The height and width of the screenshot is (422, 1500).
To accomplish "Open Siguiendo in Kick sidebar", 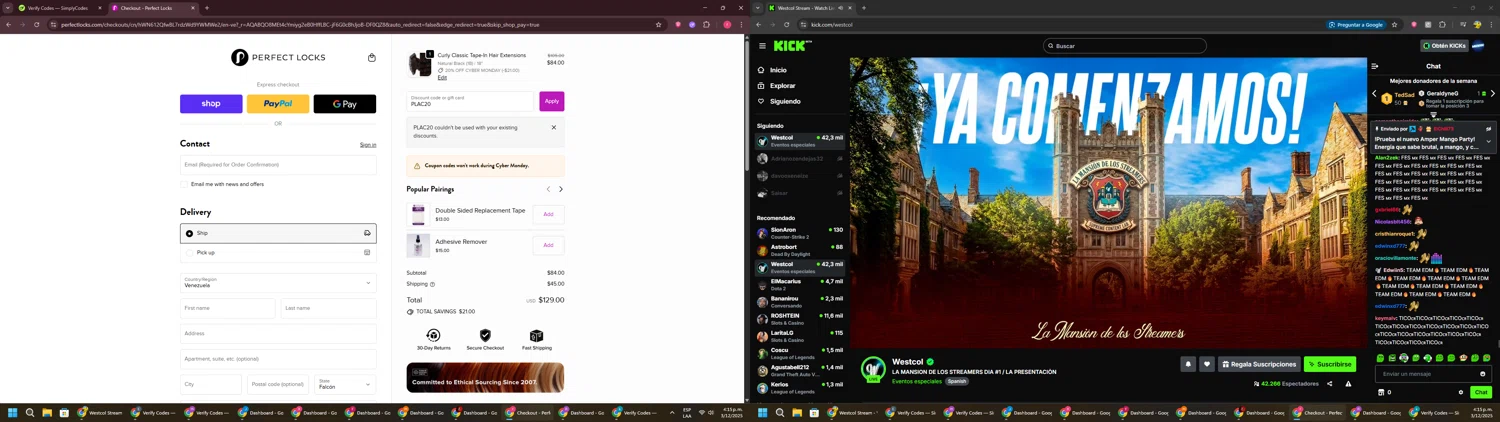I will click(x=778, y=101).
